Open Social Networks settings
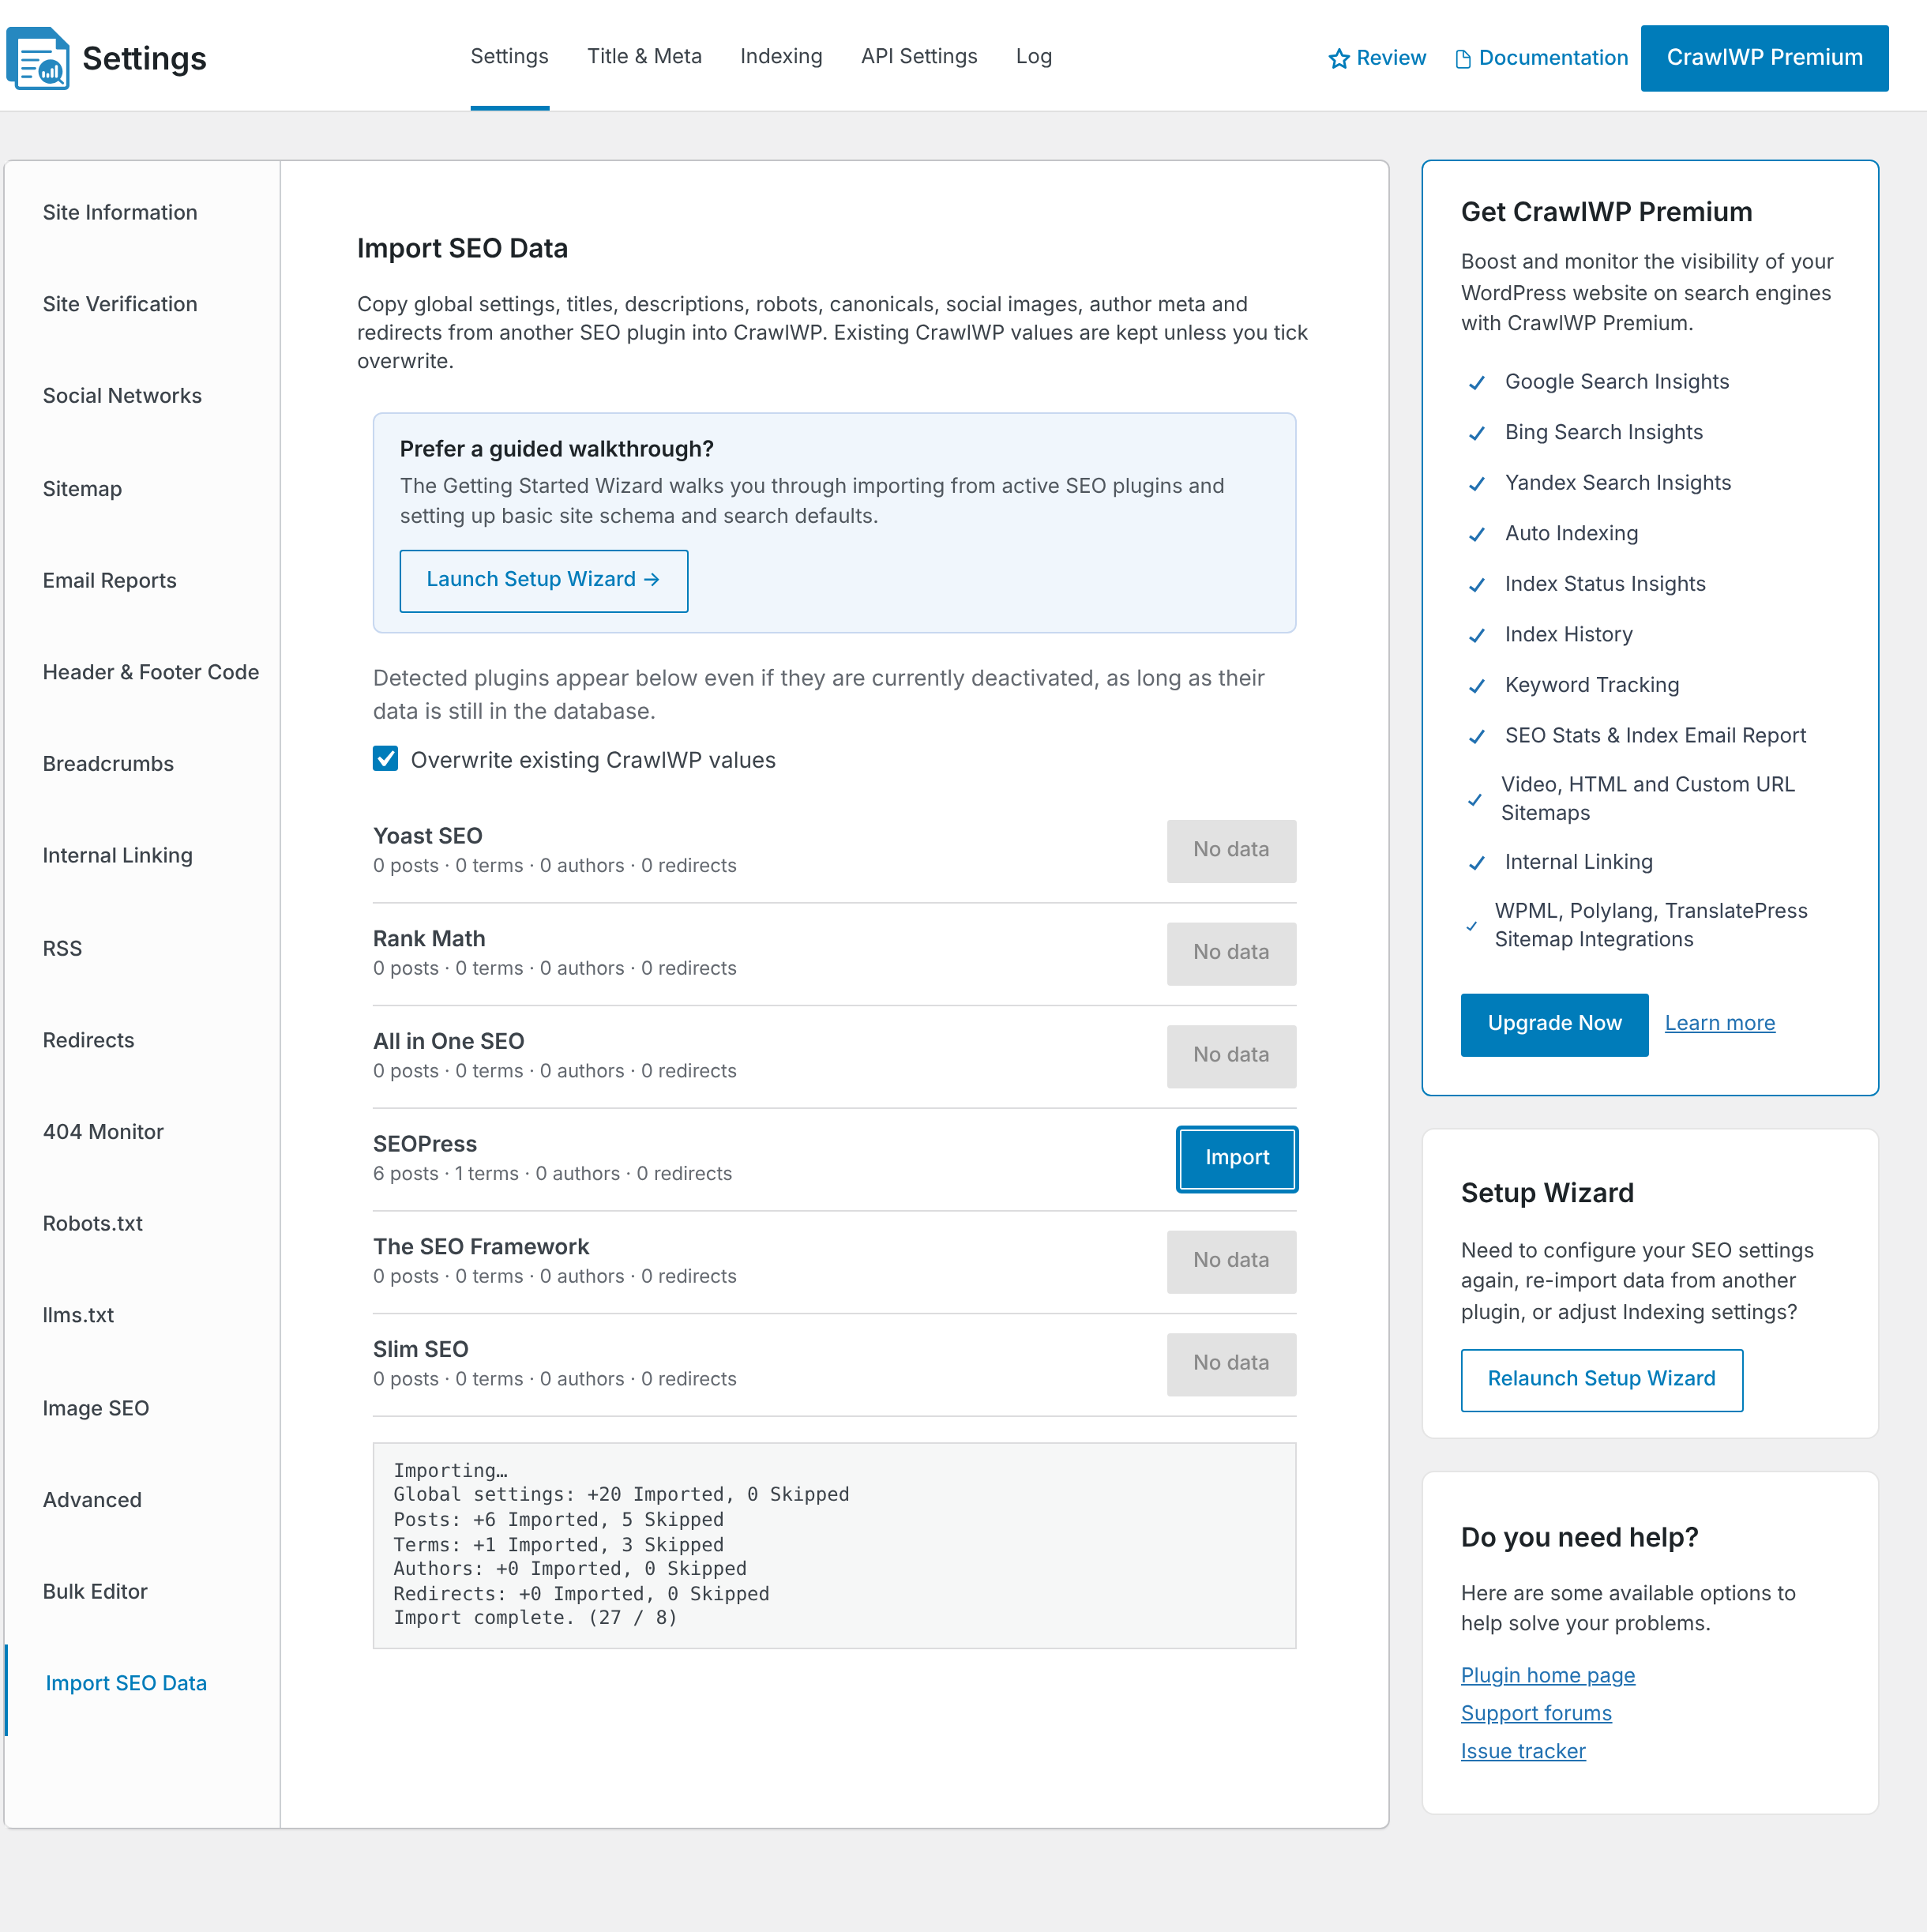Viewport: 1927px width, 1932px height. (x=122, y=396)
